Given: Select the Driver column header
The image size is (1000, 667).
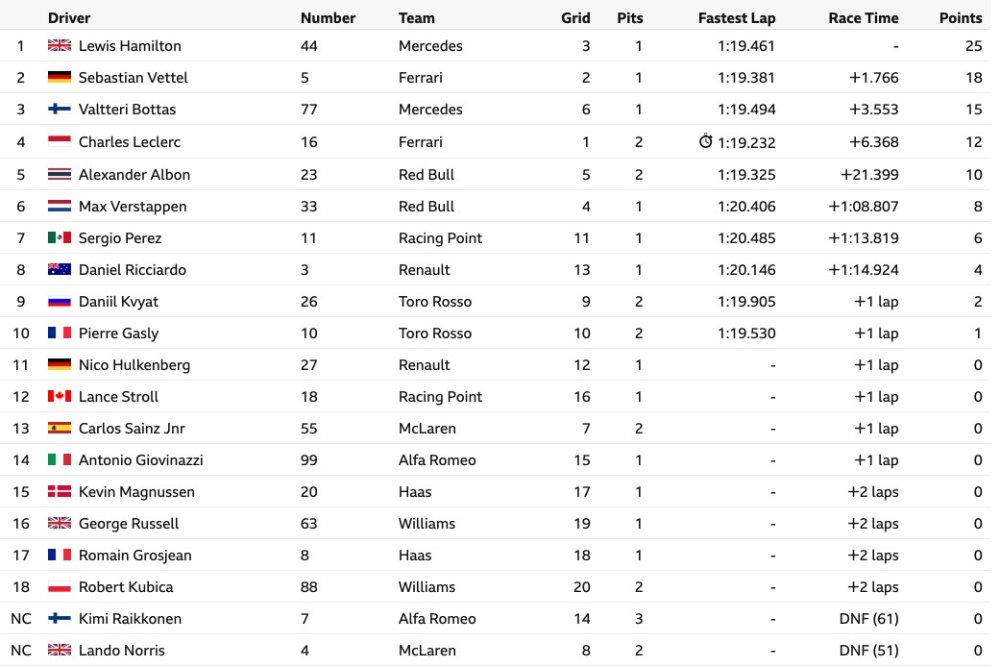Looking at the screenshot, I should pyautogui.click(x=69, y=18).
